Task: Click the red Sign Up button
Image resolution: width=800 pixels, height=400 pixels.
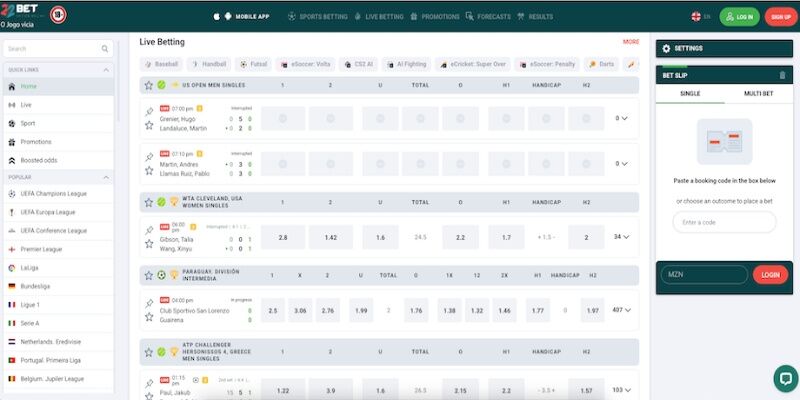Action: coord(780,17)
